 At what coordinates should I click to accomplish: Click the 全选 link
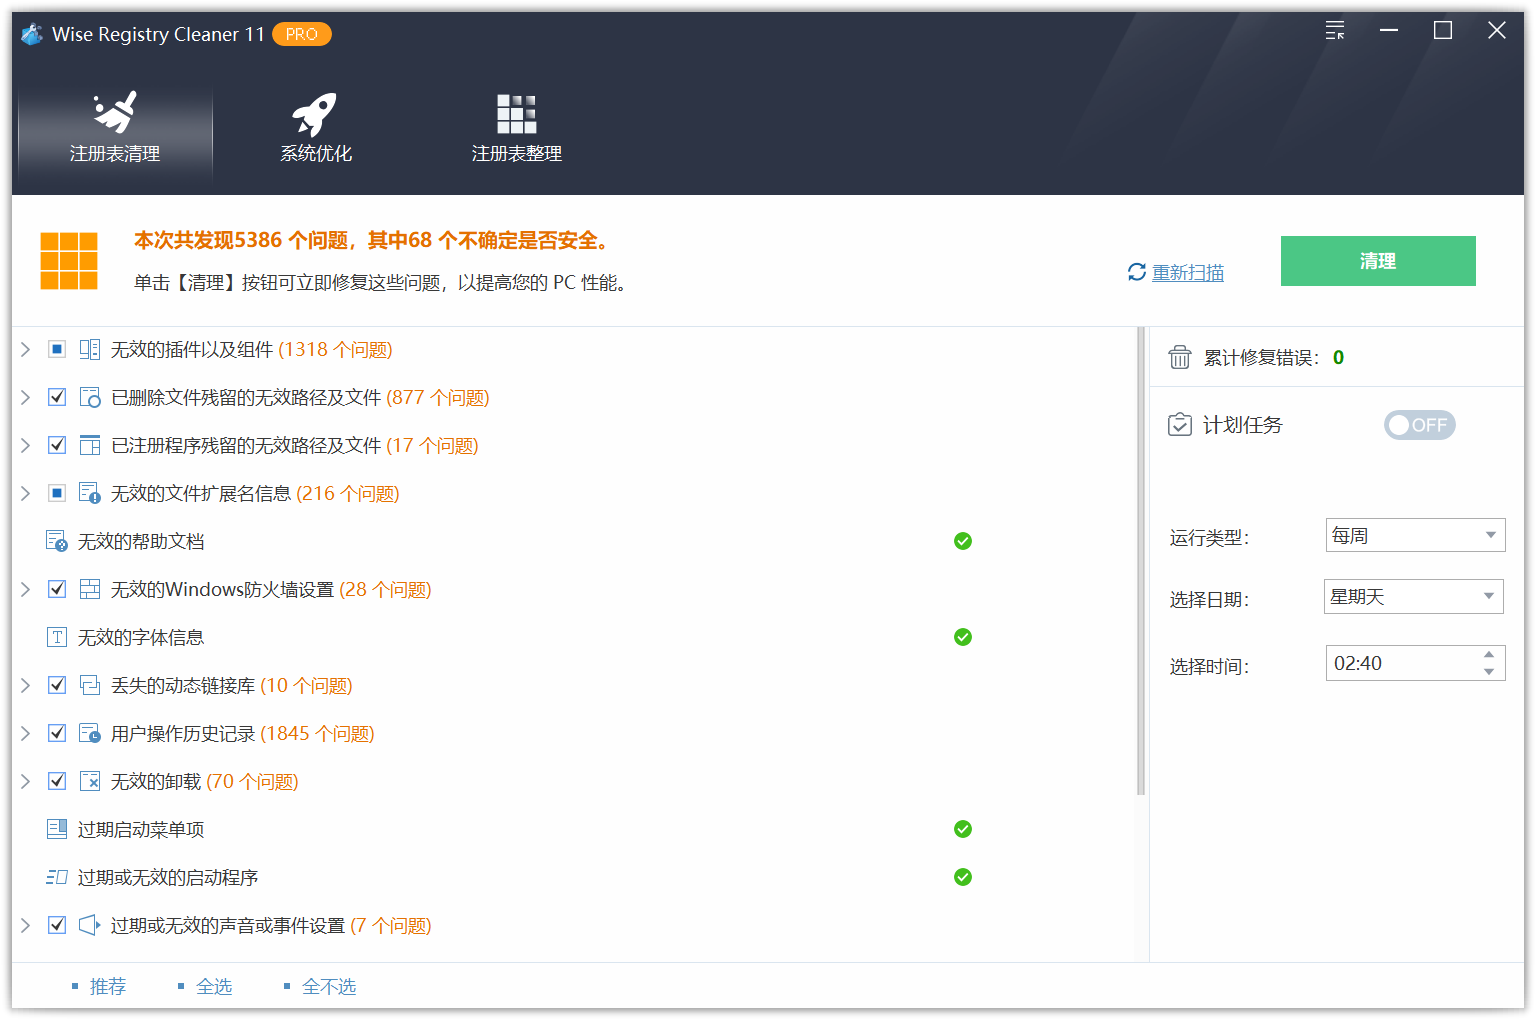click(x=214, y=986)
